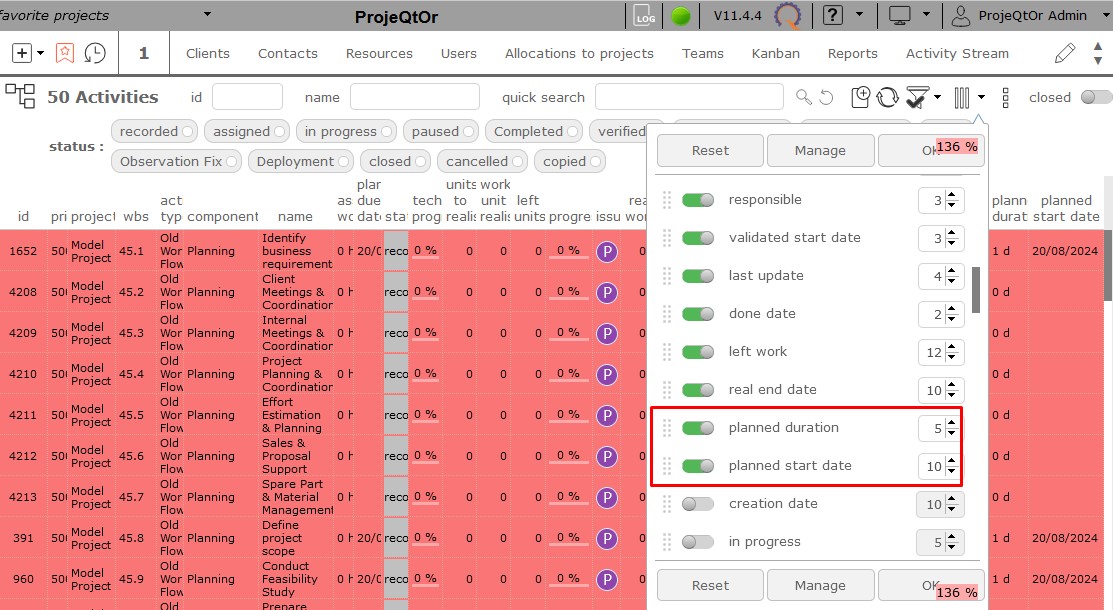Toggle off last update column
1113x610 pixels.
coord(698,276)
